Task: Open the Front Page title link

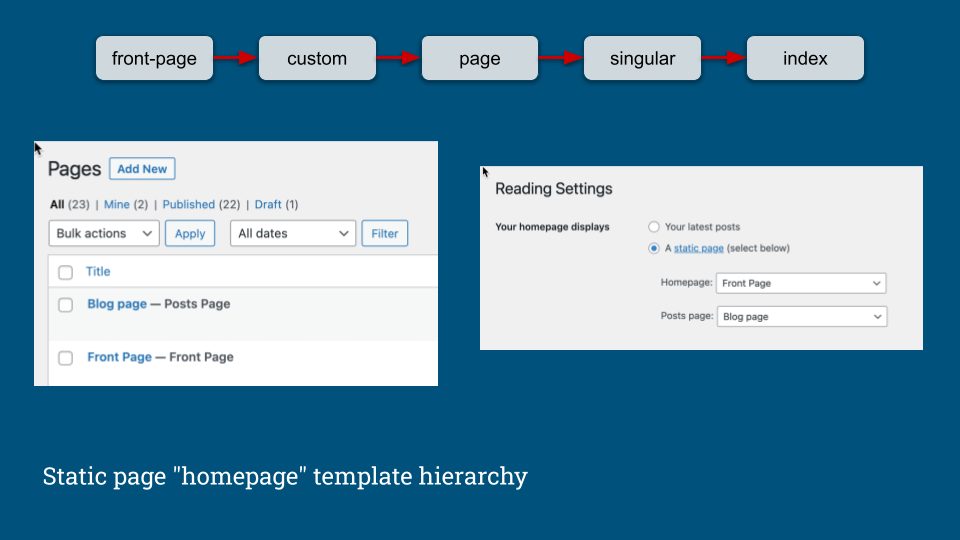Action: pyautogui.click(x=119, y=357)
